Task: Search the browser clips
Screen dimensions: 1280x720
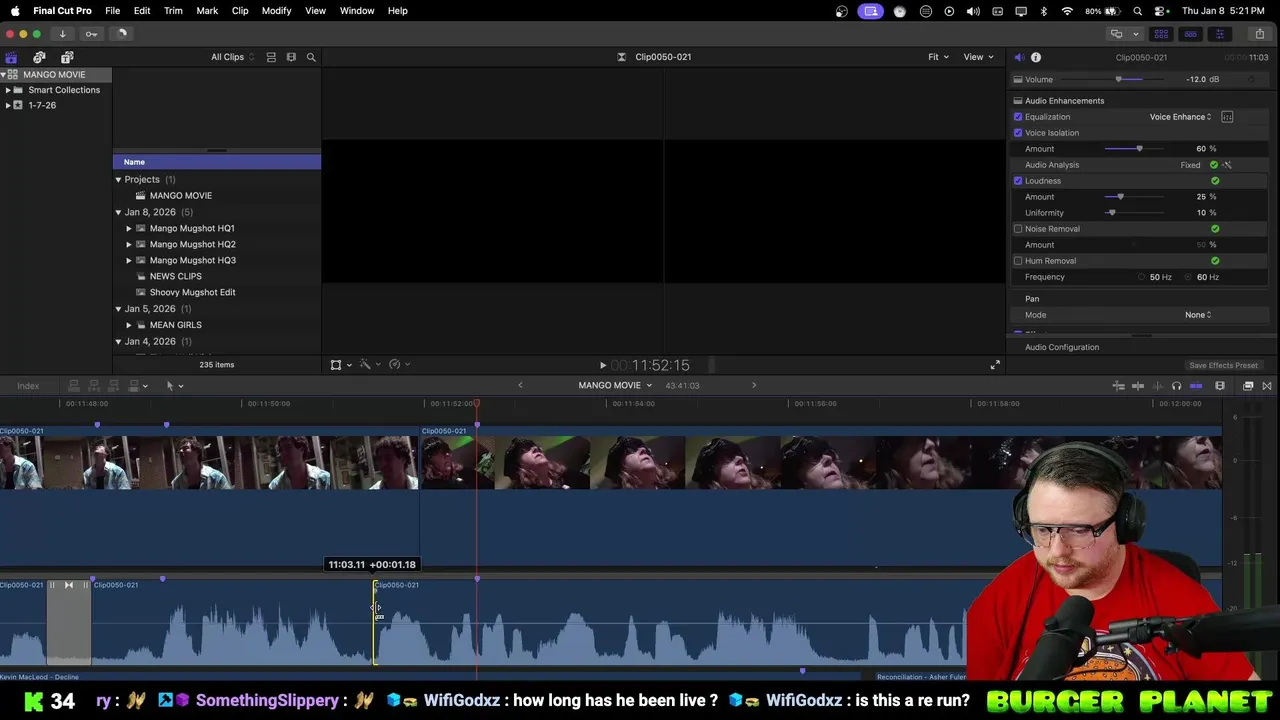Action: [311, 57]
